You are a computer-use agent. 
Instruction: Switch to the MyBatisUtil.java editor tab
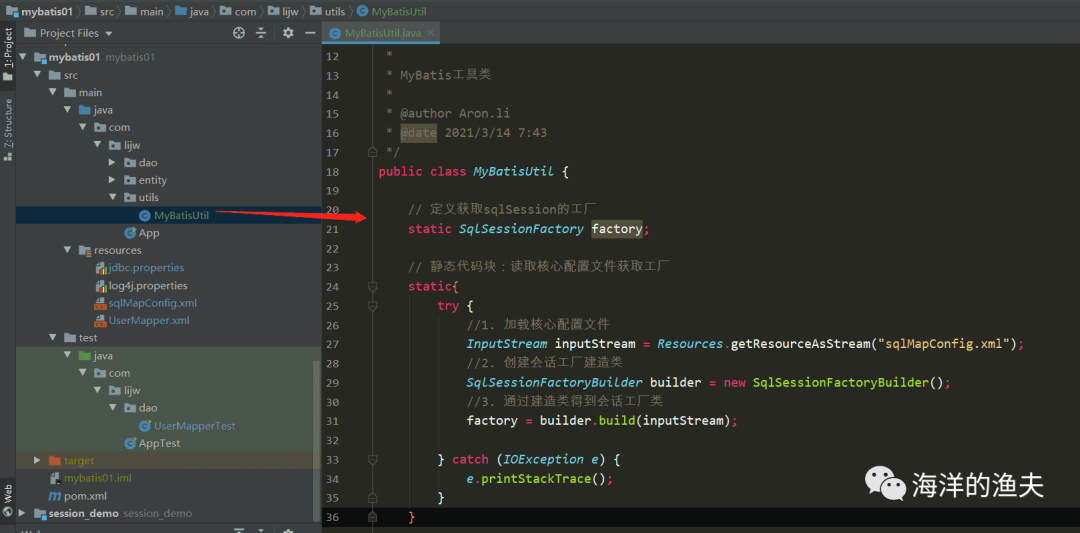tap(381, 33)
